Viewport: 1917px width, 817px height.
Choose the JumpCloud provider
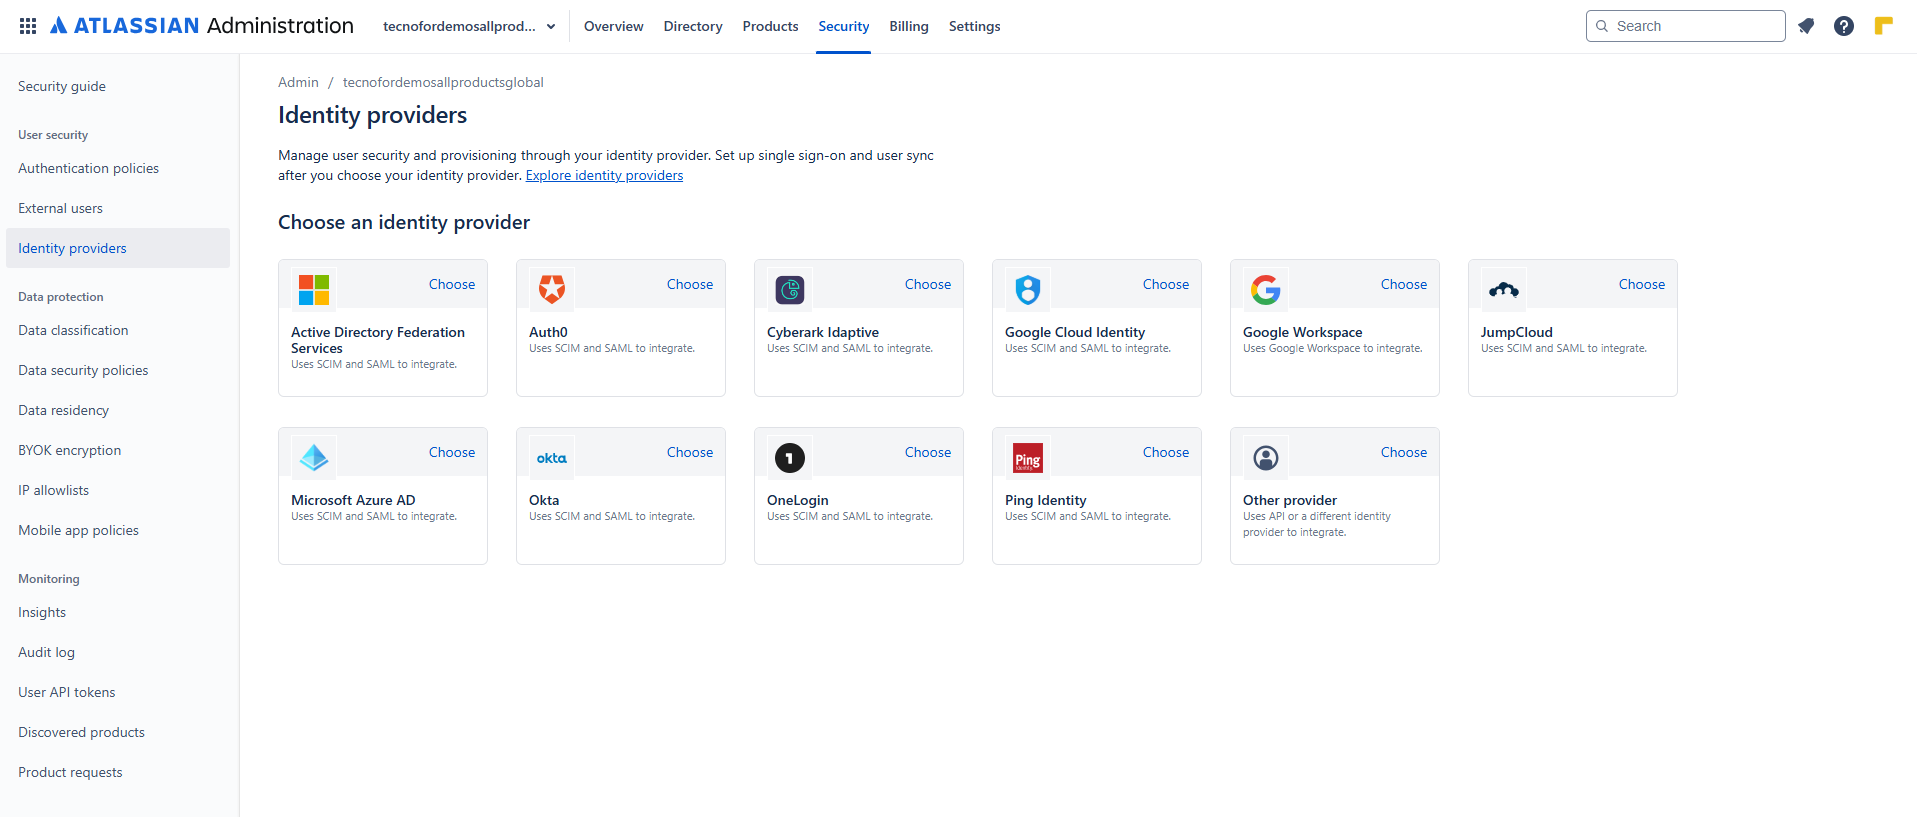(x=1642, y=284)
